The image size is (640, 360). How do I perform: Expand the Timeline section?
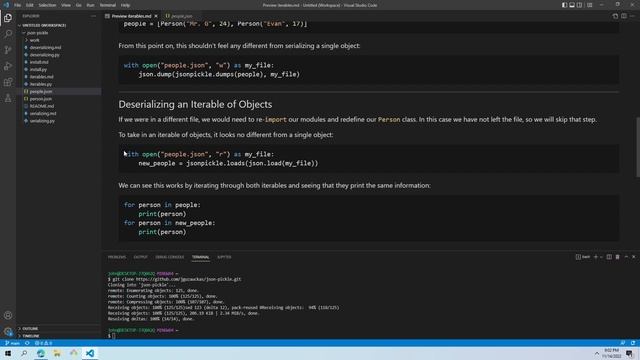(x=31, y=336)
